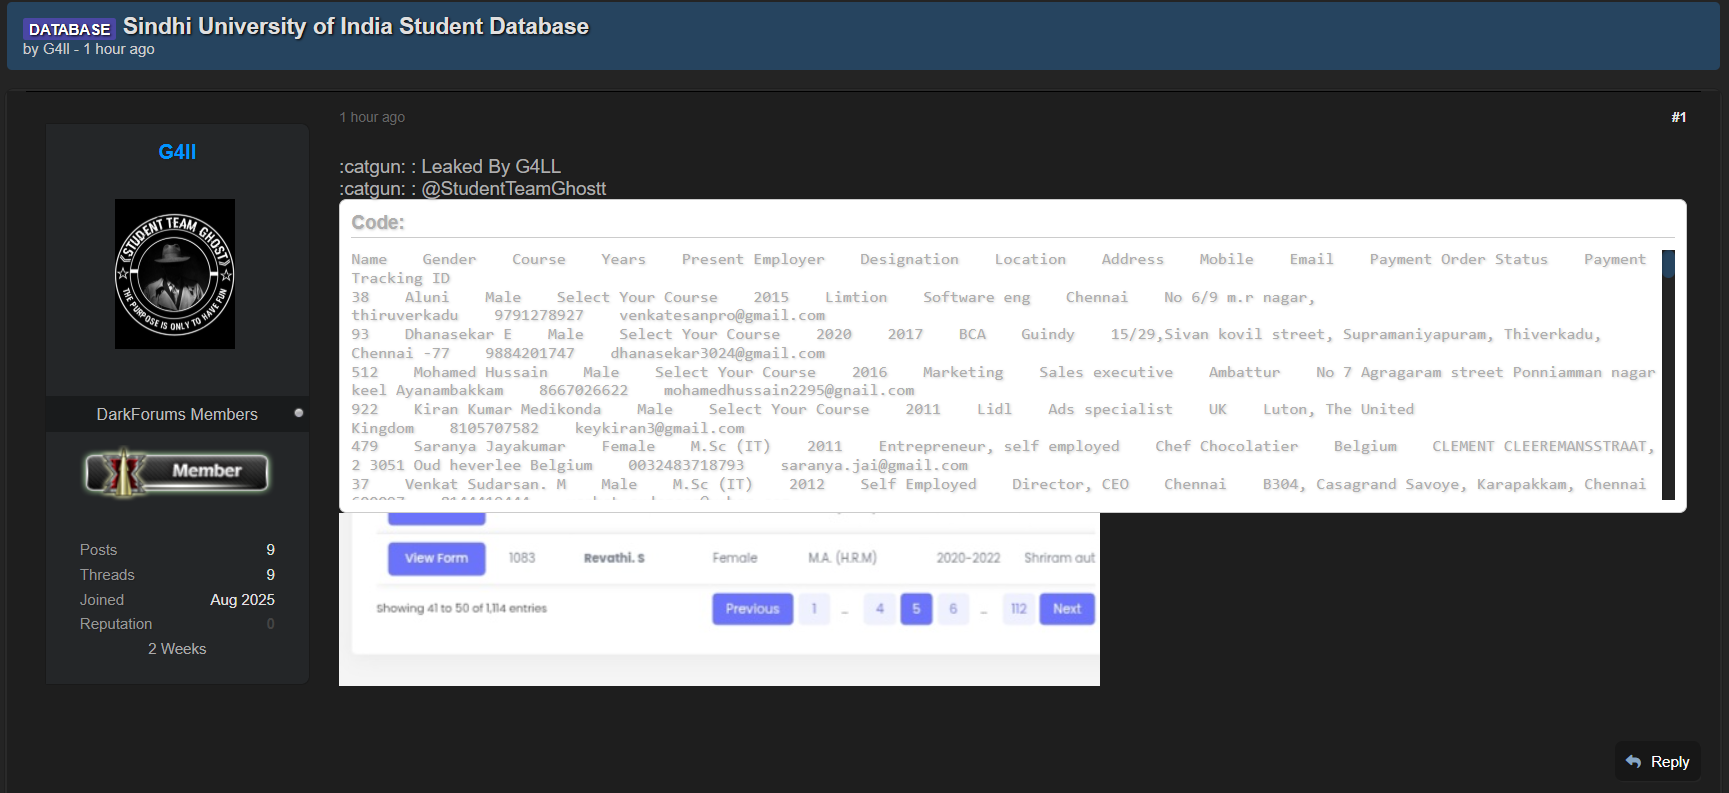Select current page 5 in pagination

(916, 609)
